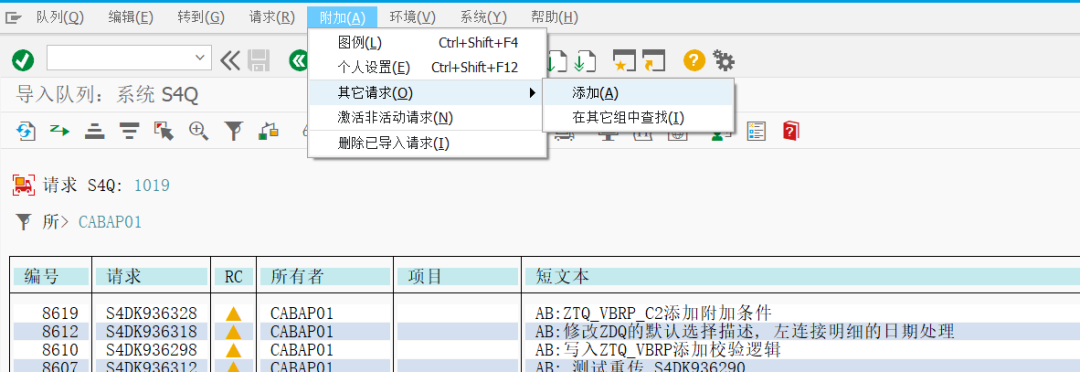Click the red truck request icon
Viewport: 1080px width, 372px height.
pyautogui.click(x=23, y=185)
